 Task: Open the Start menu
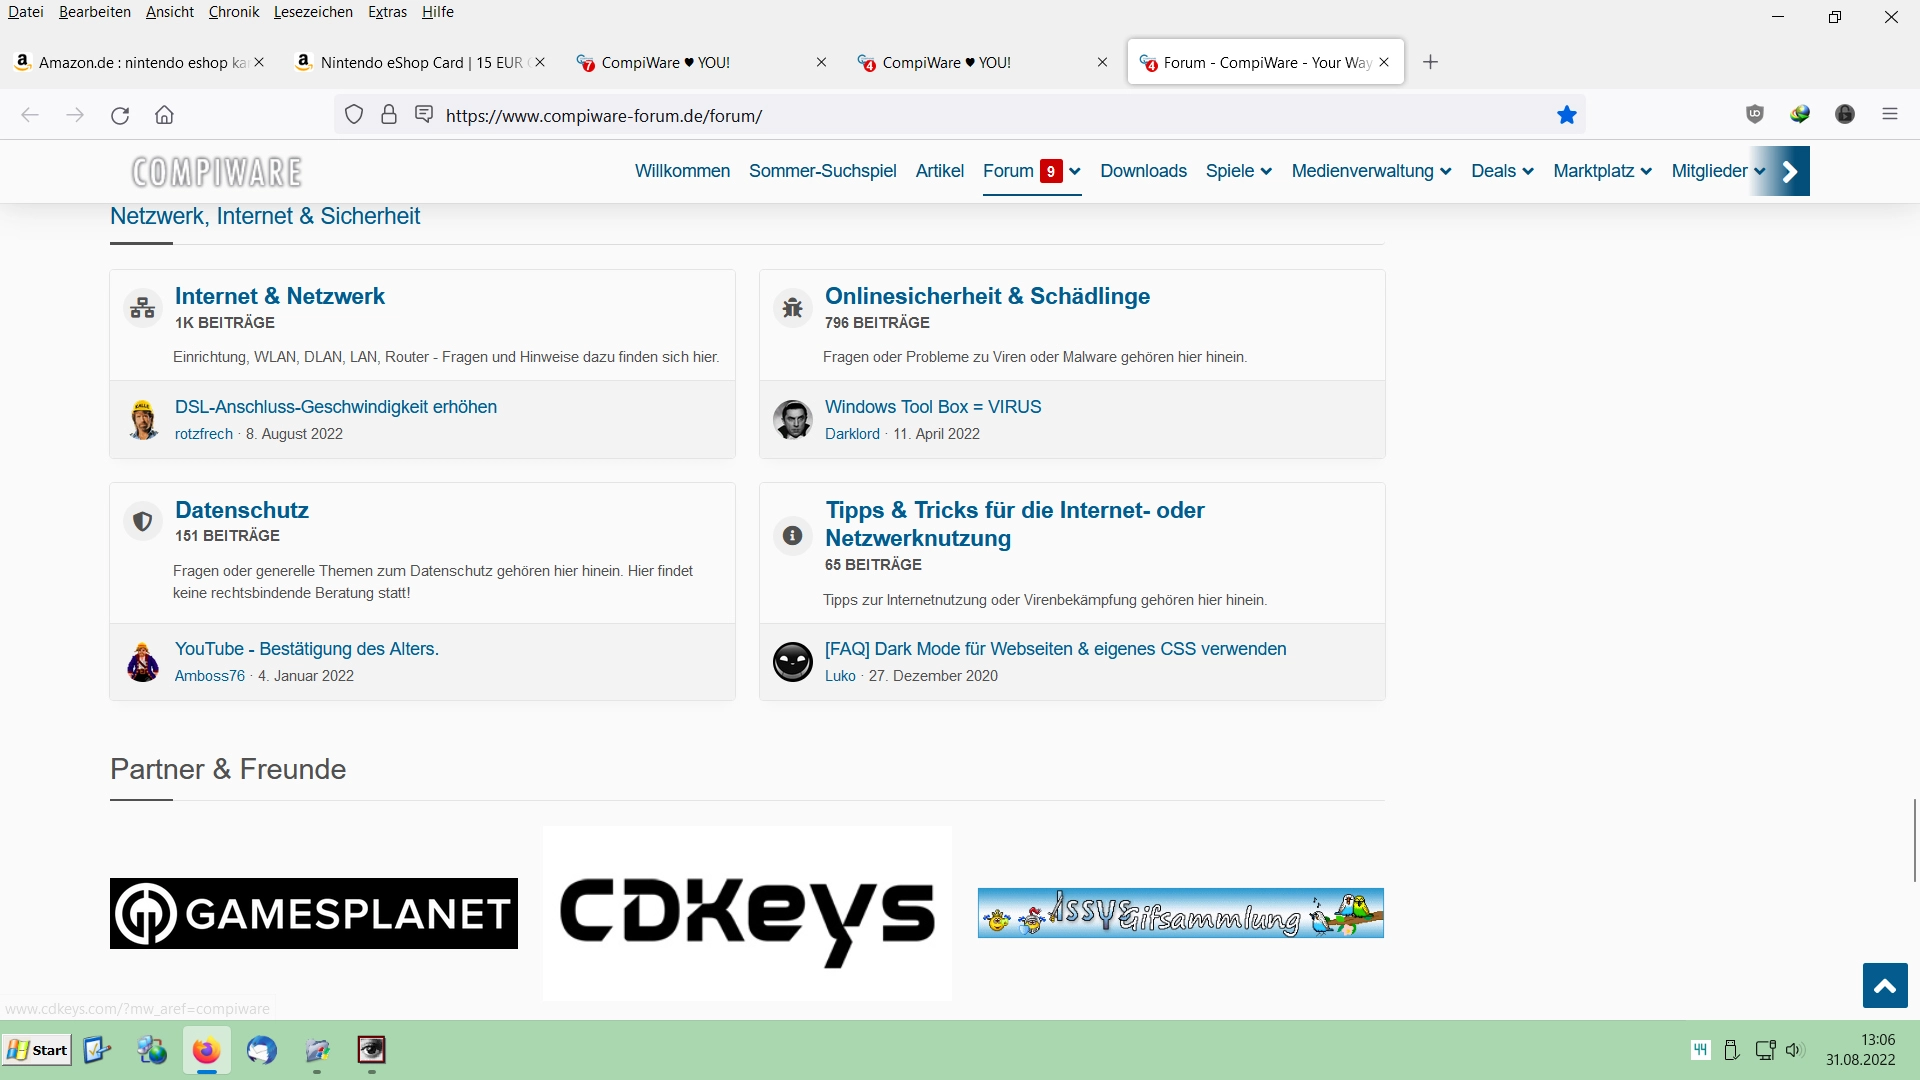tap(38, 1050)
